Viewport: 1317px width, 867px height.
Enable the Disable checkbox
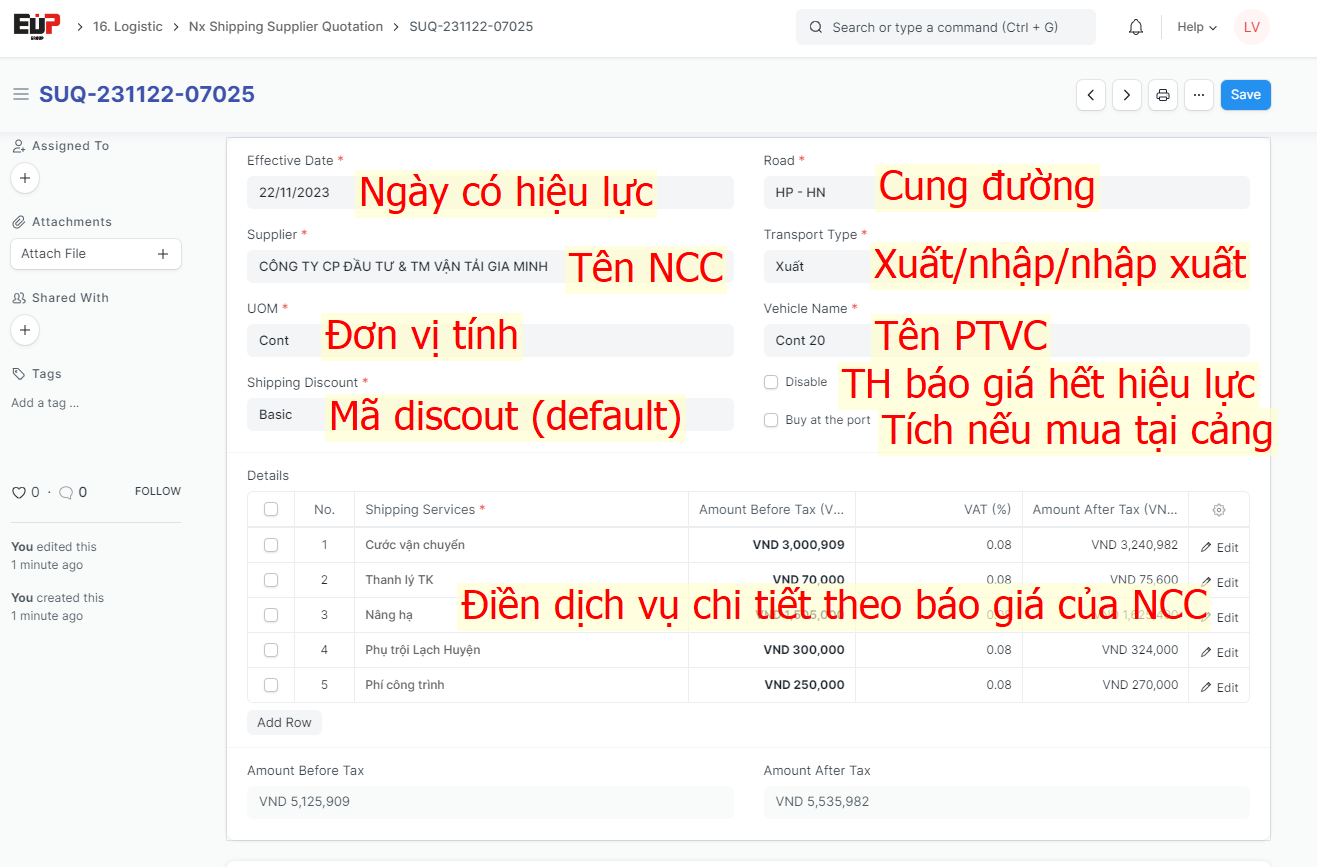coord(771,382)
